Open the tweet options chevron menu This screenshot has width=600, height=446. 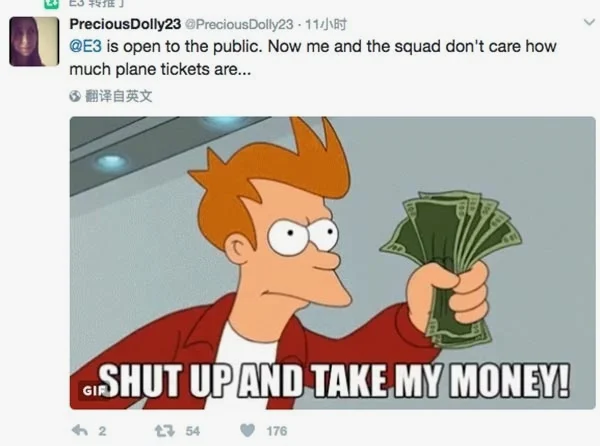pyautogui.click(x=589, y=22)
